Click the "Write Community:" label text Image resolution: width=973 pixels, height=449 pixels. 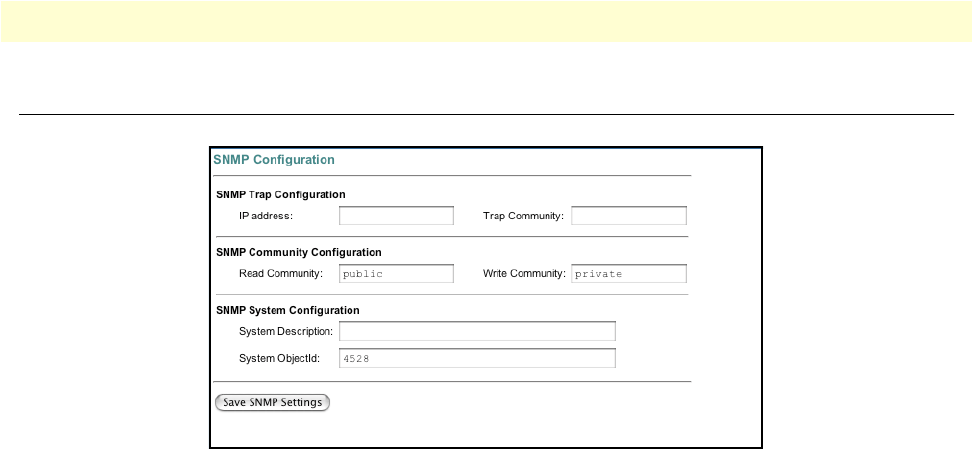coord(524,273)
